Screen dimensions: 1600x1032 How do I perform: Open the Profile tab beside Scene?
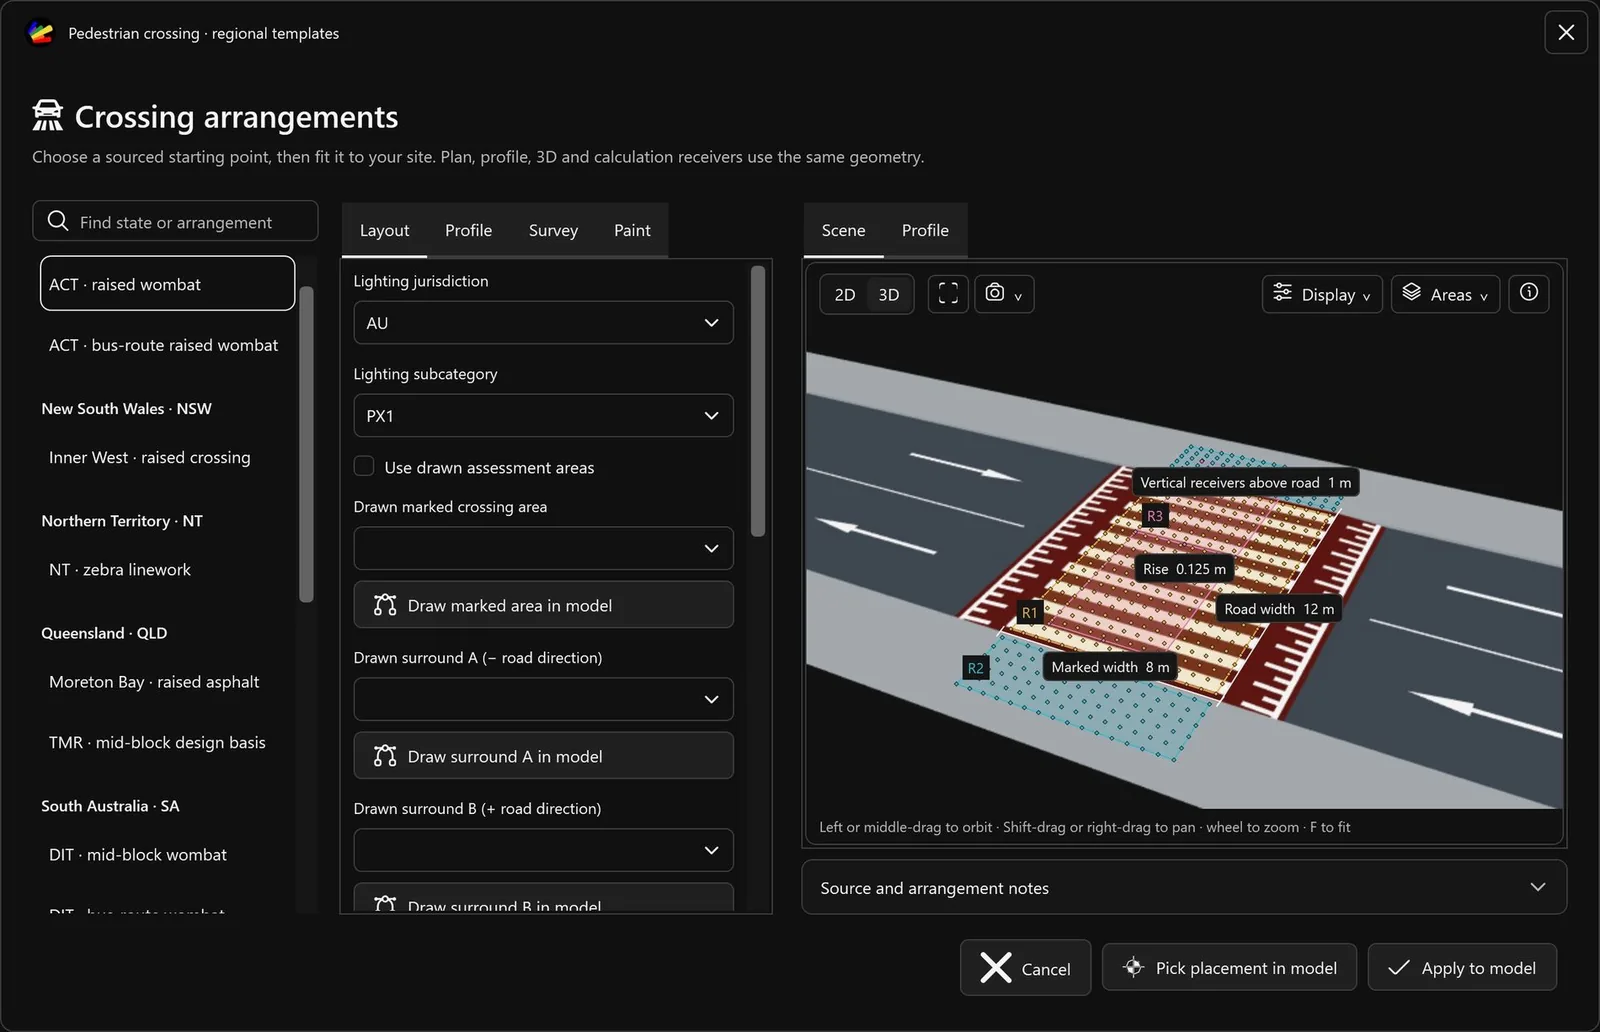925,230
